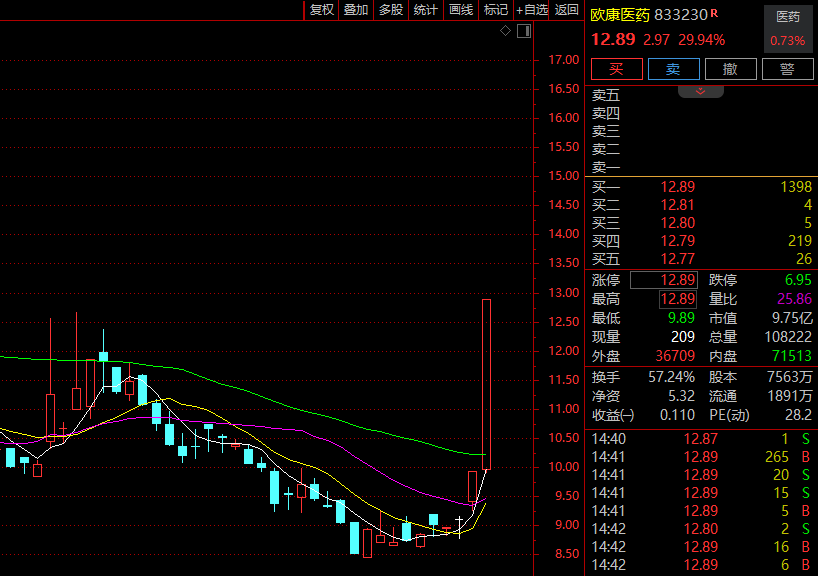Viewport: 818px width, 576px height.
Task: Select the 画线 drawing tool
Action: [x=460, y=10]
